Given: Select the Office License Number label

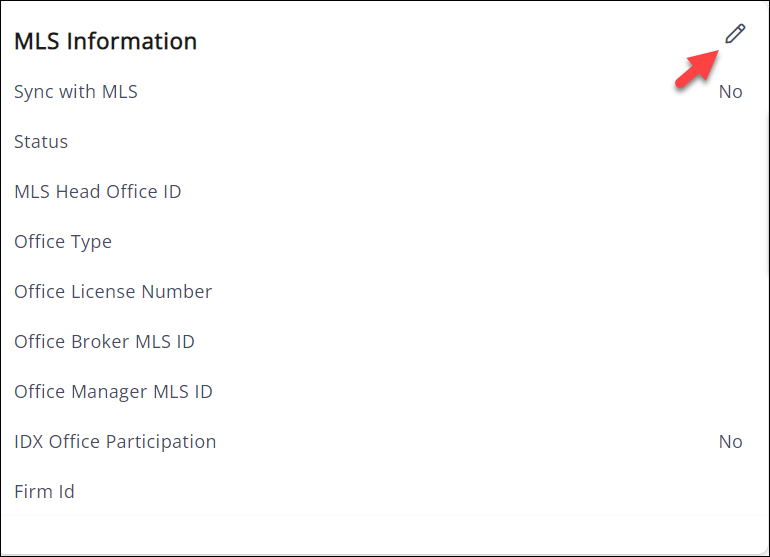Looking at the screenshot, I should [x=113, y=292].
